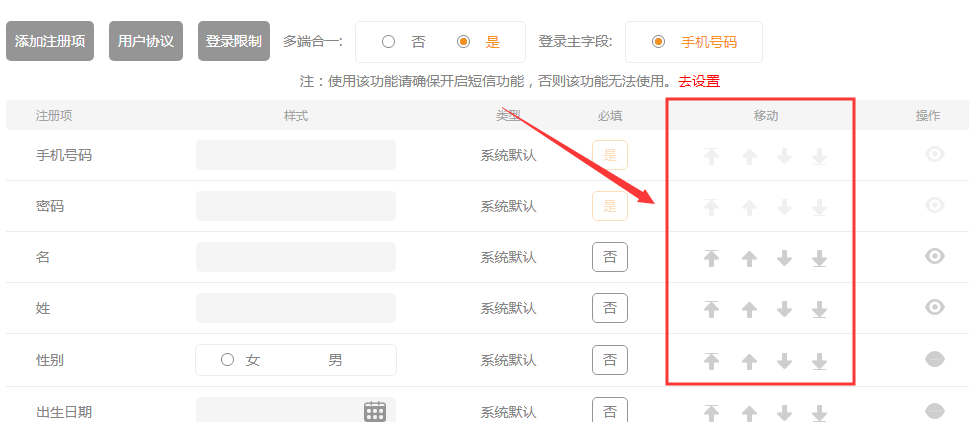Toggle visibility eye for 姓 row

[x=934, y=306]
